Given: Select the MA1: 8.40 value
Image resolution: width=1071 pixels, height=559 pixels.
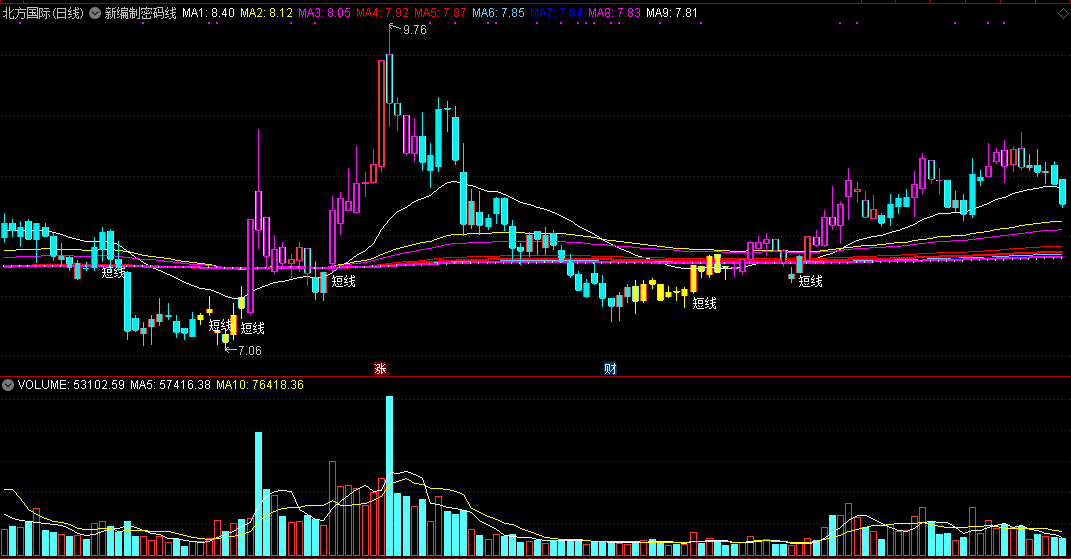Looking at the screenshot, I should [x=208, y=13].
